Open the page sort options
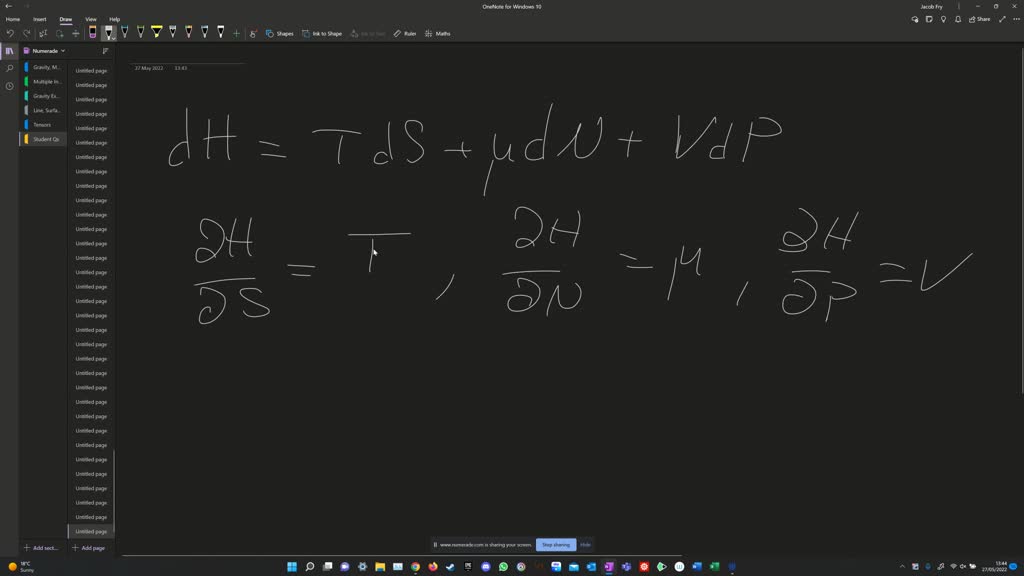The width and height of the screenshot is (1024, 576). pos(106,50)
